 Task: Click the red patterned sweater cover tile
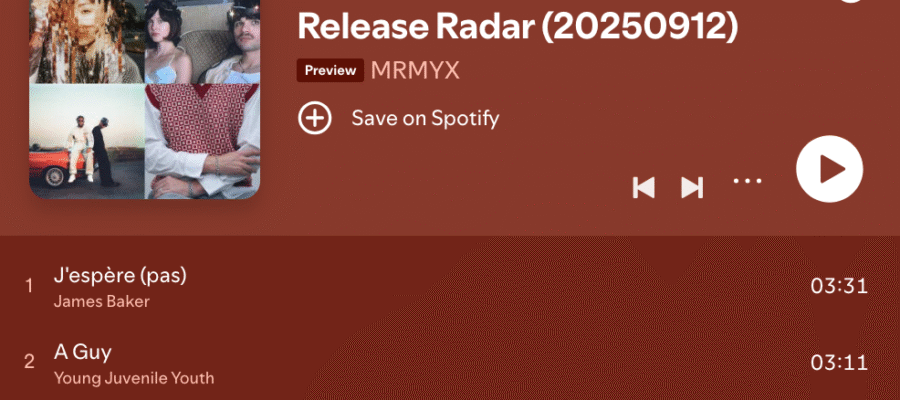(x=203, y=142)
